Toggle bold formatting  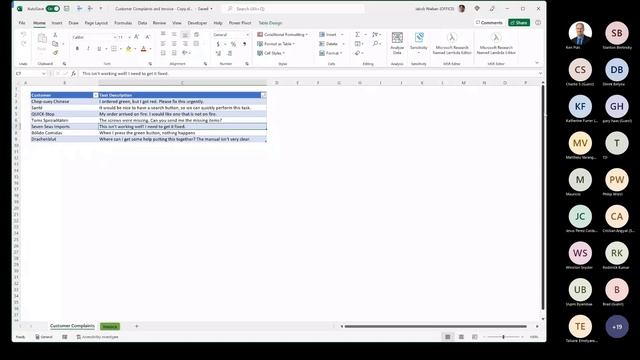(77, 49)
